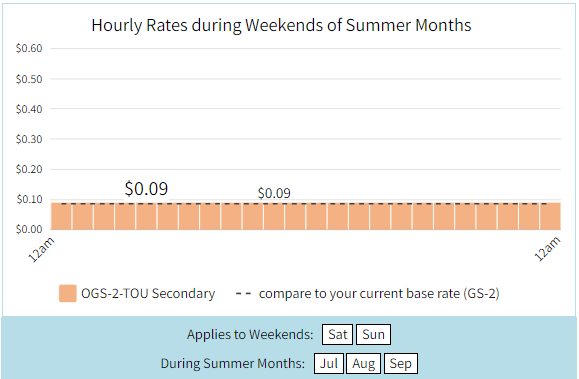
Task: Click the compare to current base rate legend text
Action: pos(379,294)
